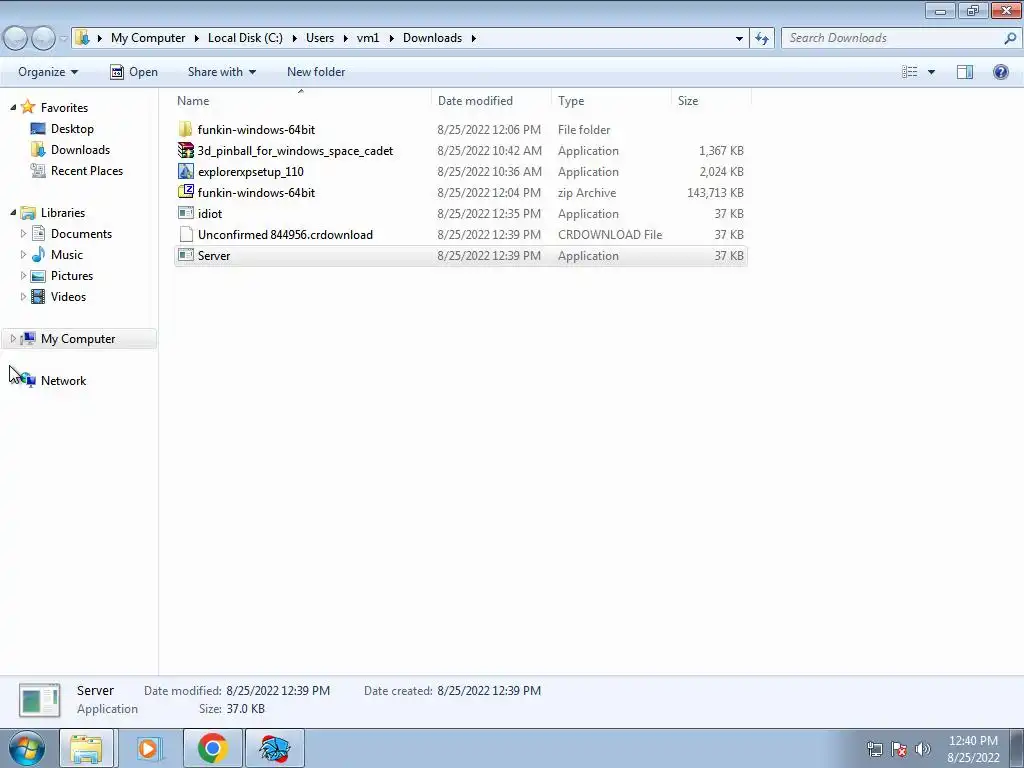
Task: Click the Back navigation button
Action: pos(16,38)
